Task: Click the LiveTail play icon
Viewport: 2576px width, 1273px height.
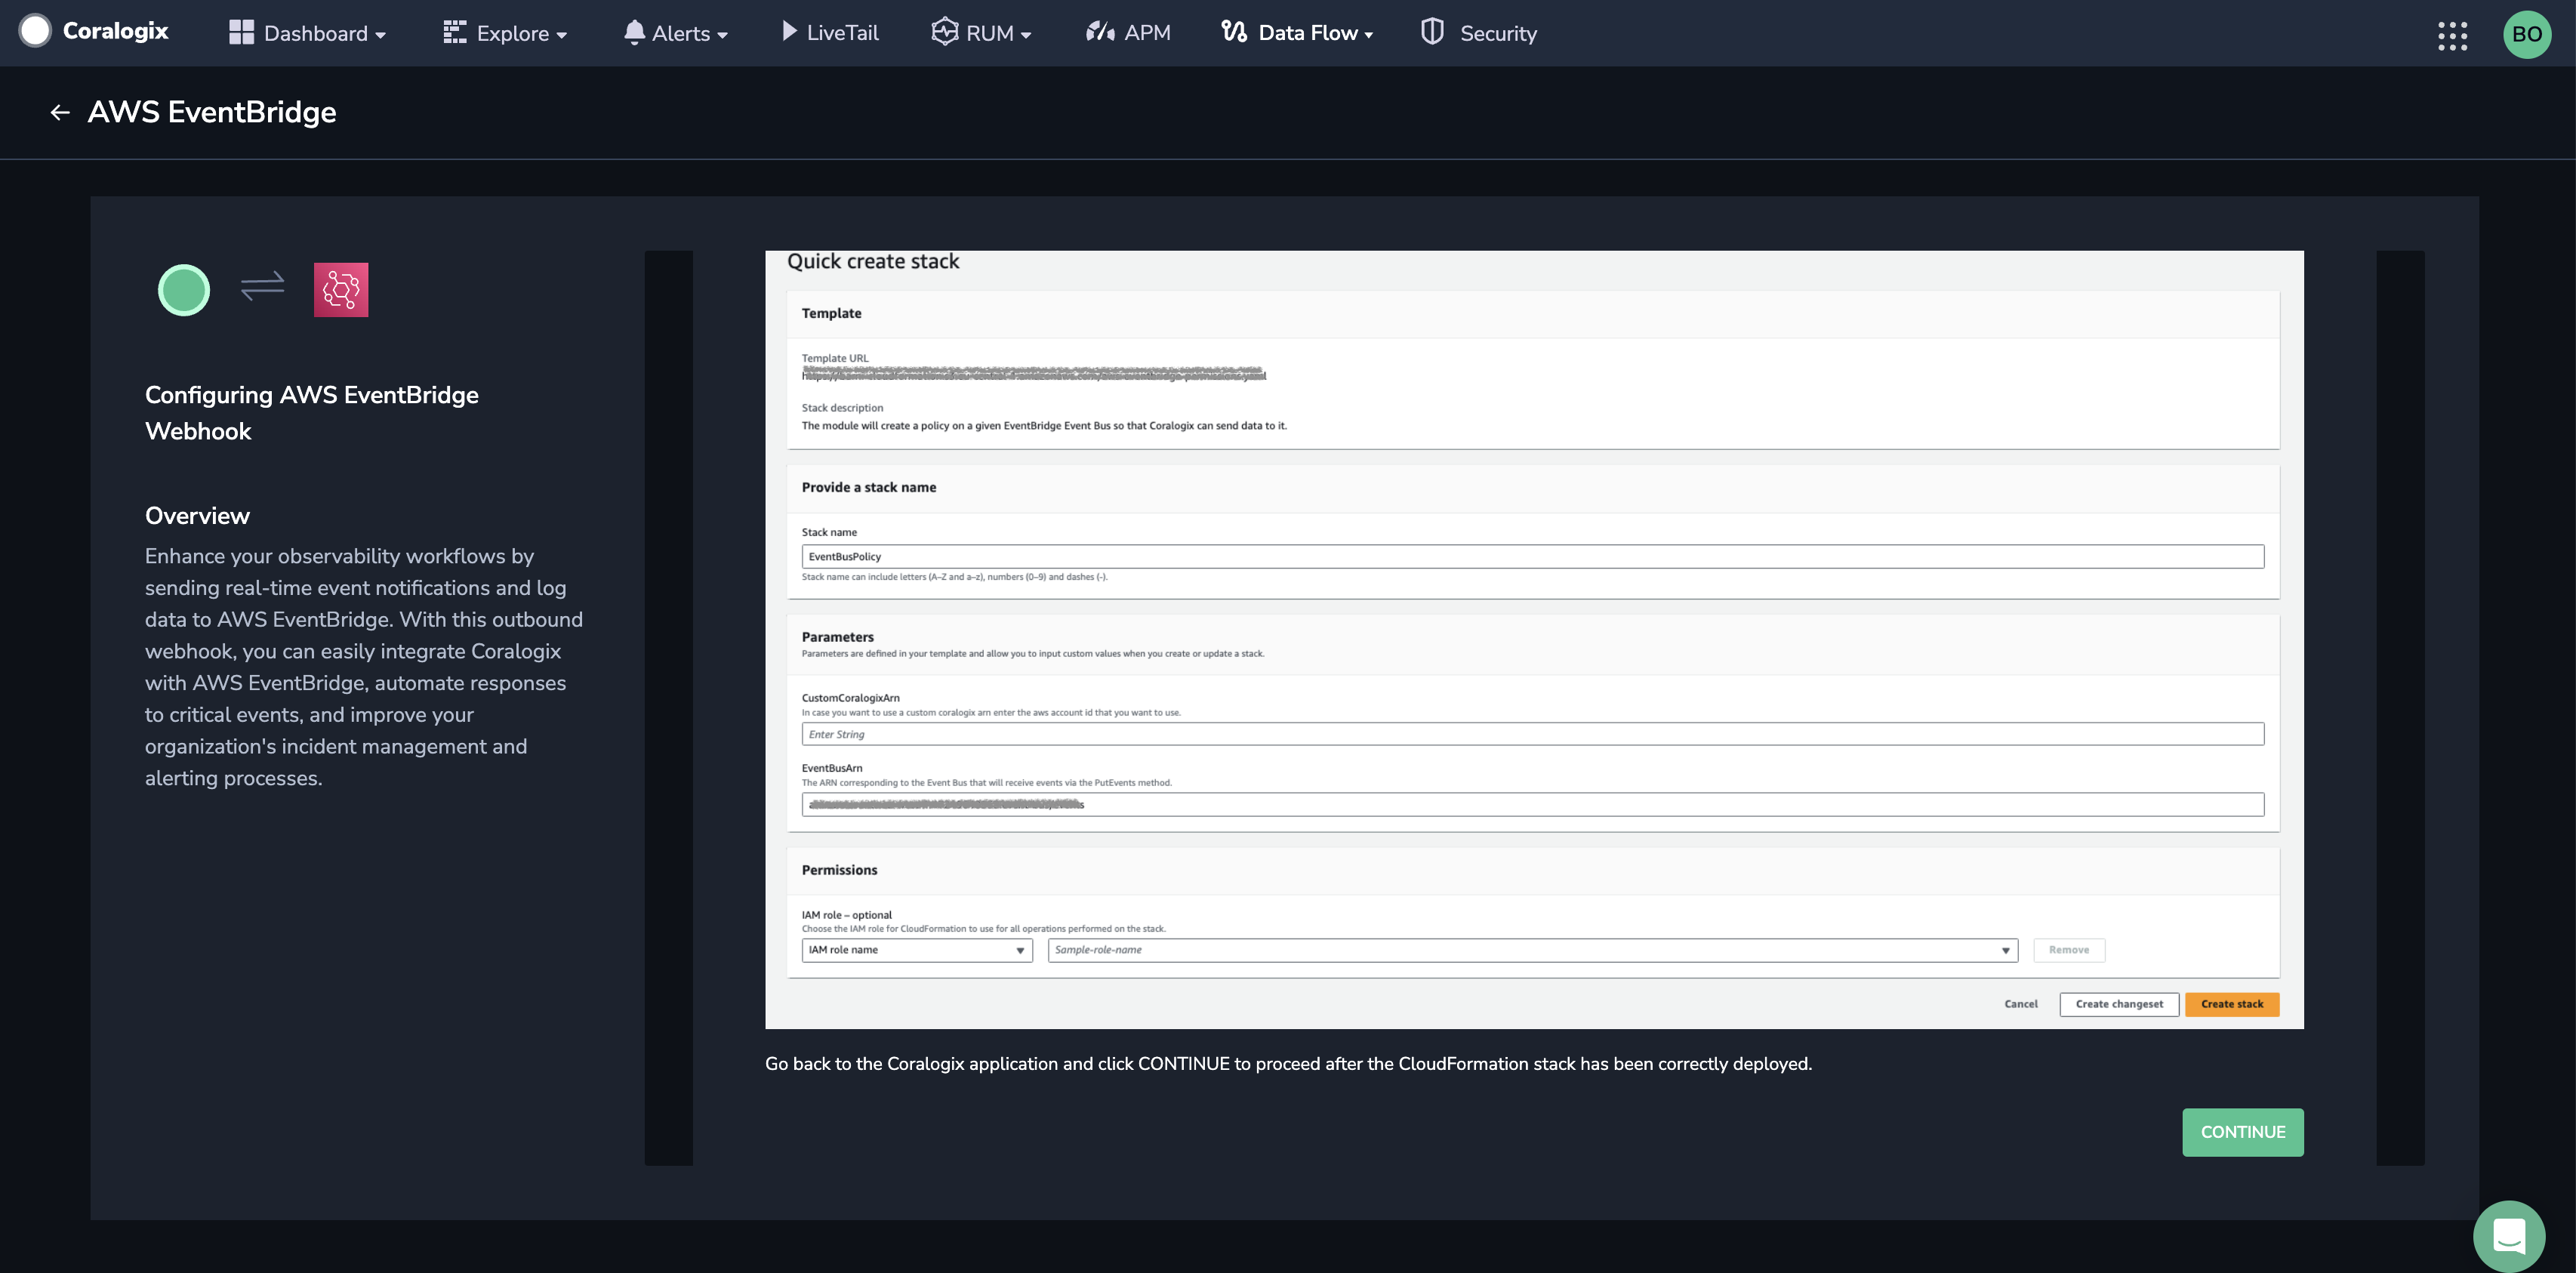Action: [789, 32]
